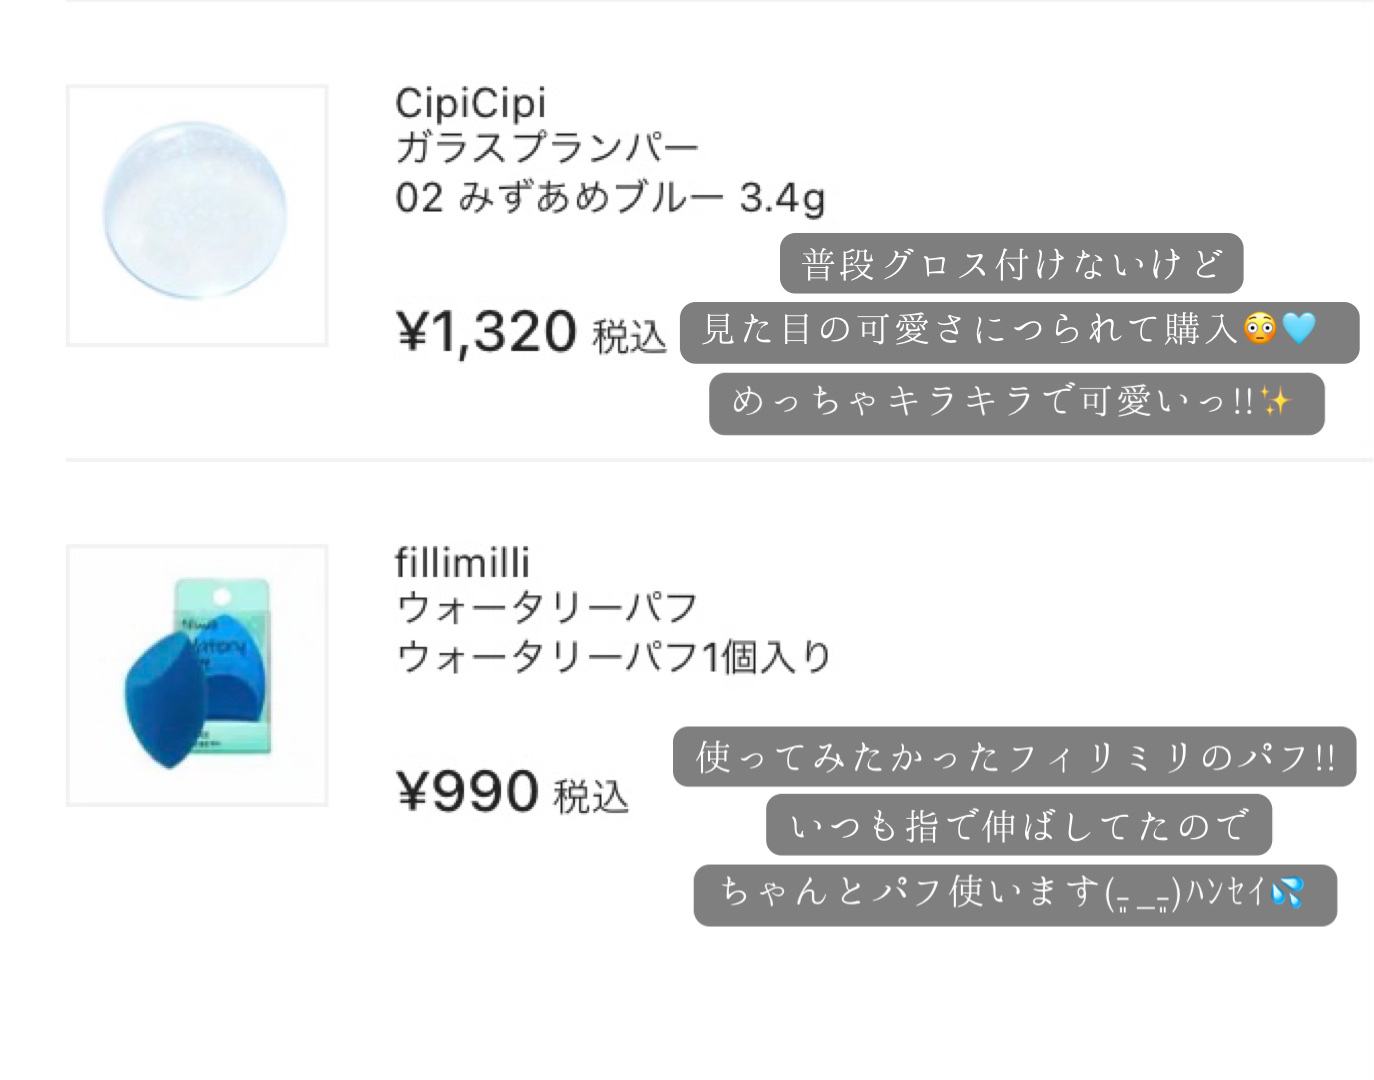
Task: Tap the flushed face emoji
Action: click(x=1259, y=329)
